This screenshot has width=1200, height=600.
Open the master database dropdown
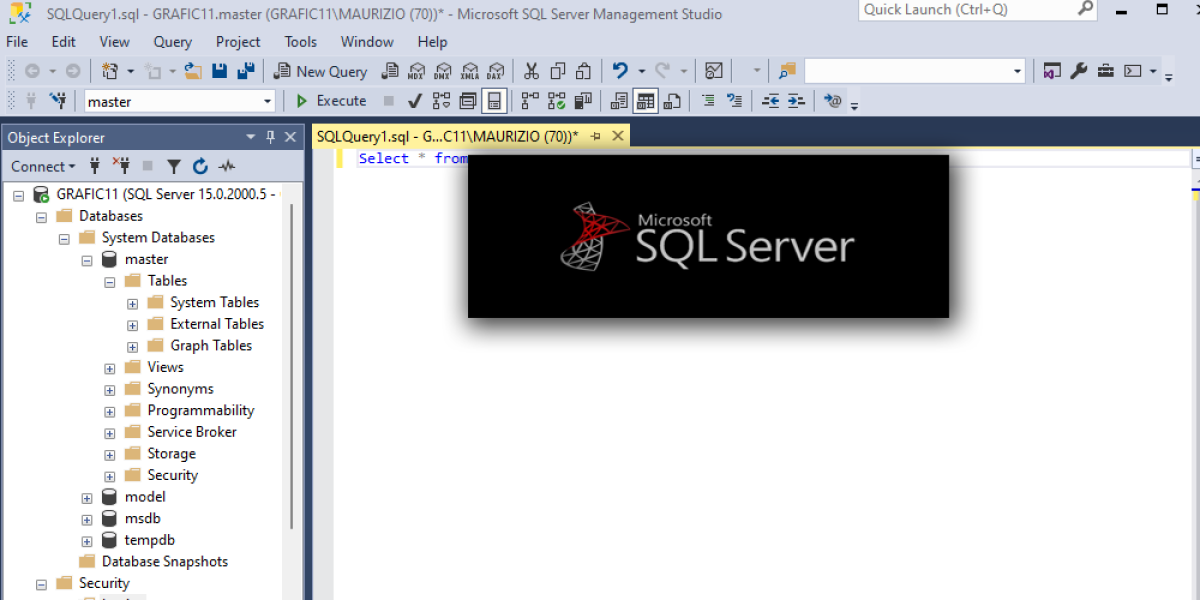coord(267,101)
